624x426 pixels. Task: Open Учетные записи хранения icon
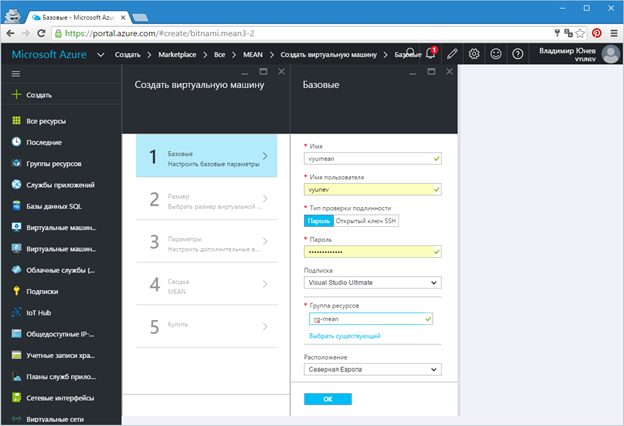(16, 355)
